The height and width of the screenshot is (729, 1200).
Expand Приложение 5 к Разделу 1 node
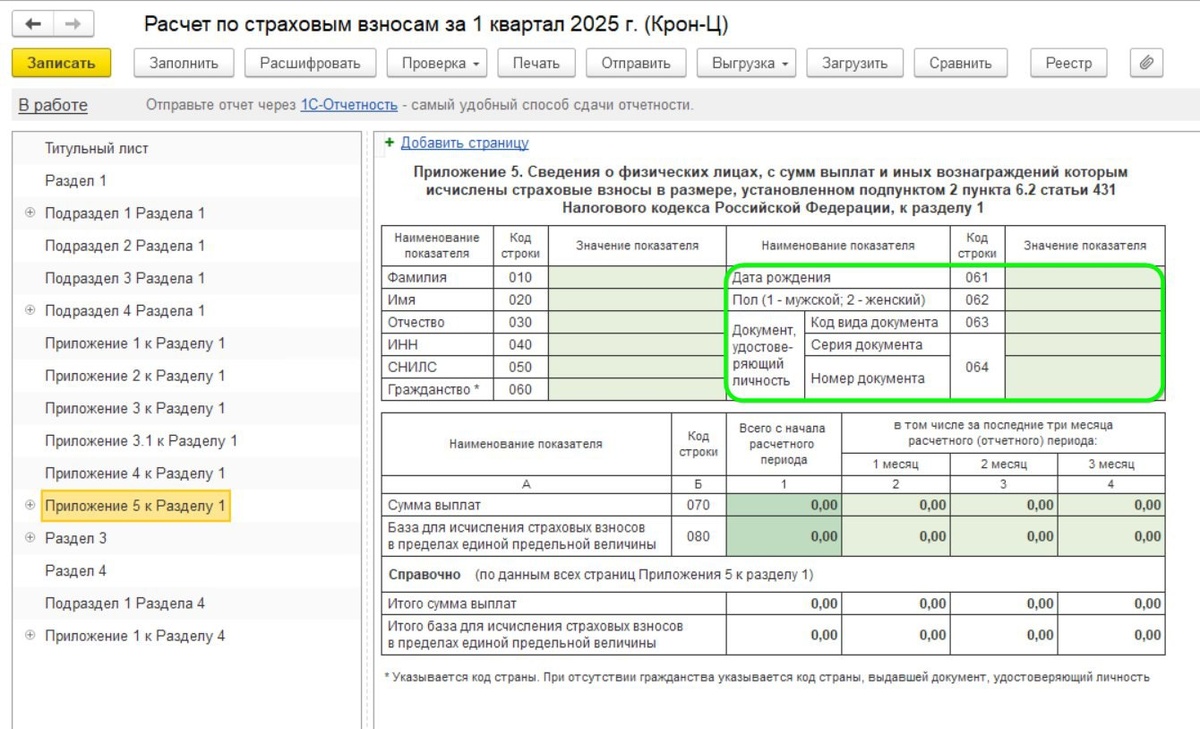coord(29,506)
